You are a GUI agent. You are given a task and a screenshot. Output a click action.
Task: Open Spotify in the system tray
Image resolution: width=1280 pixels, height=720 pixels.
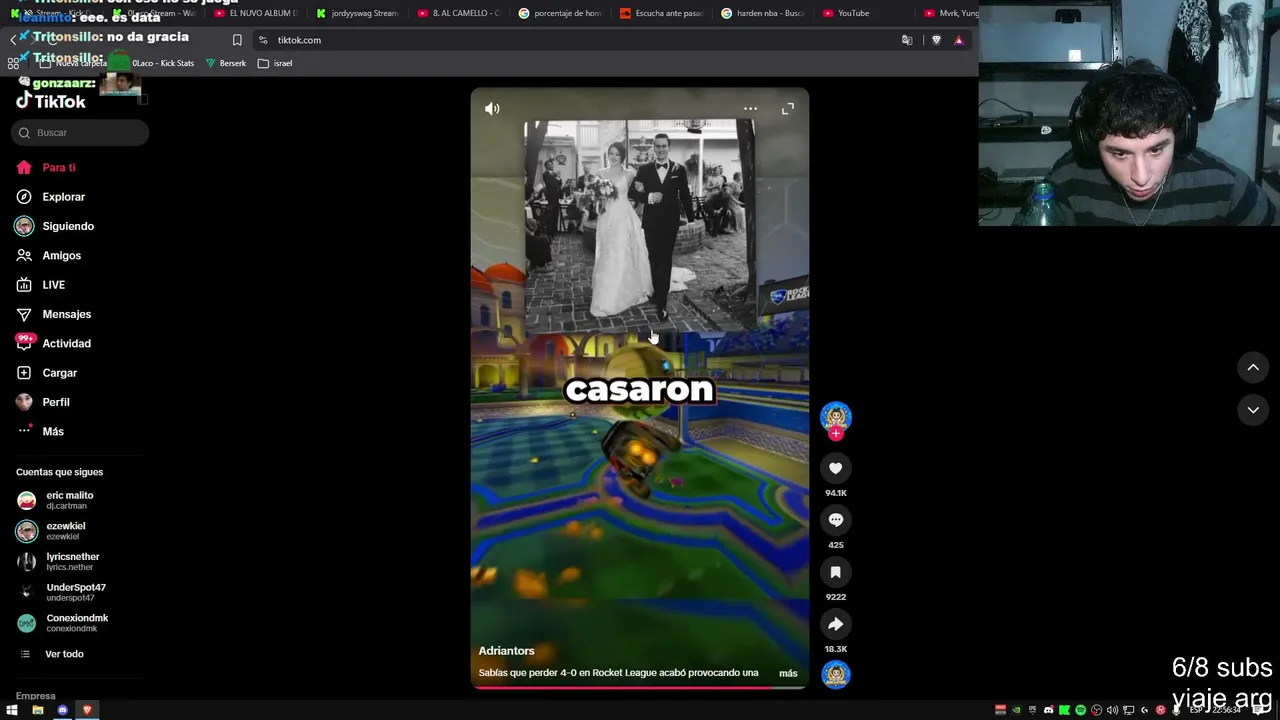[x=1080, y=710]
